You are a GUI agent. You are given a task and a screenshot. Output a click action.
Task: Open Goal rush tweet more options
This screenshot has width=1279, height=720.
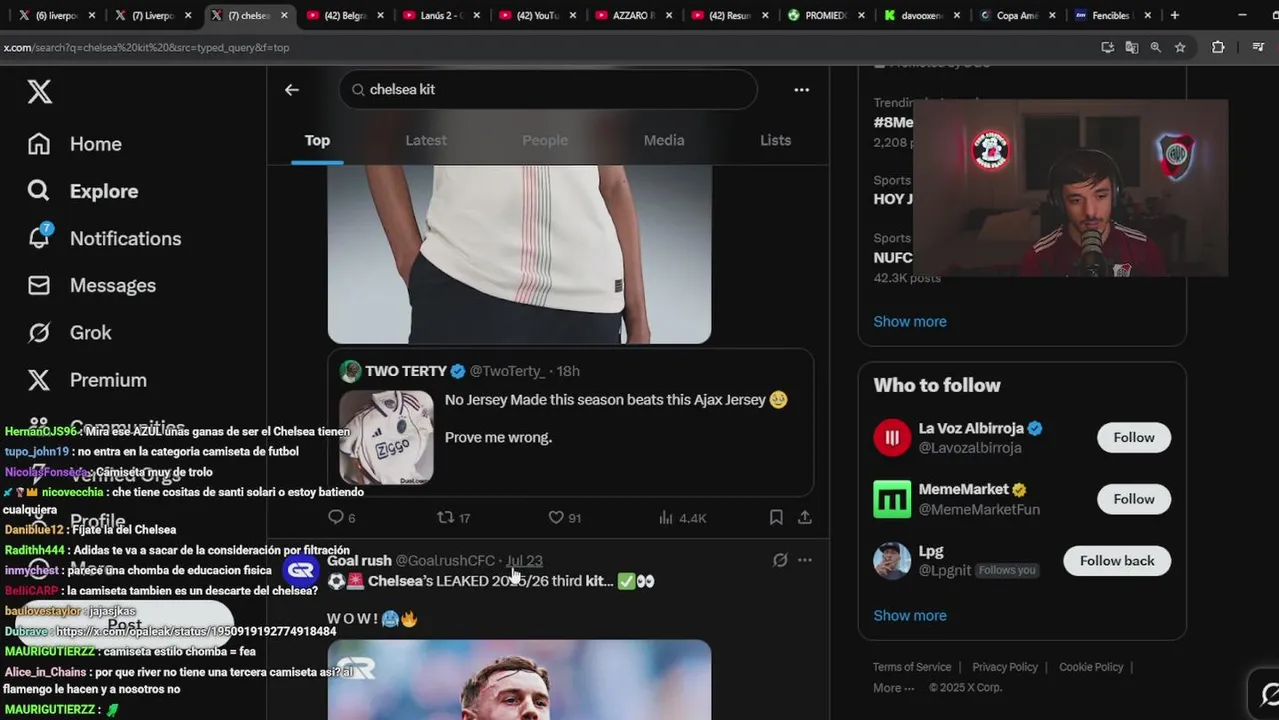point(805,560)
